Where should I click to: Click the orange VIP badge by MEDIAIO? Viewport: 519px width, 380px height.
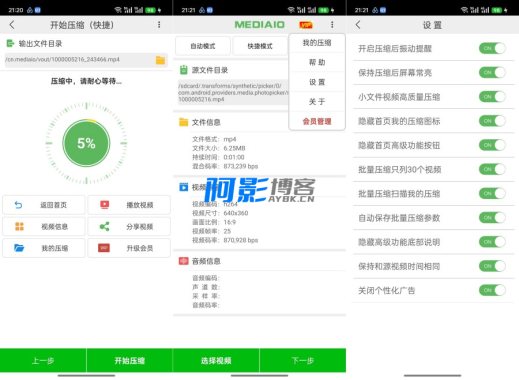click(x=306, y=25)
